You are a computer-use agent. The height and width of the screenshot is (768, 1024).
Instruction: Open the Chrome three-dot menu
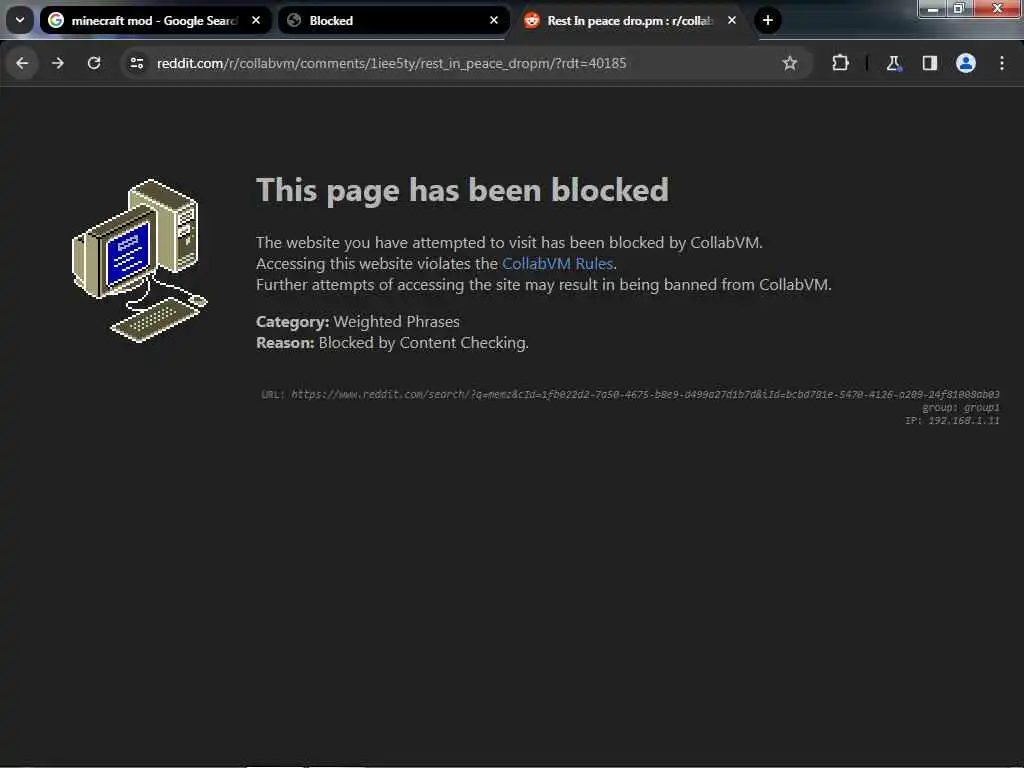pos(1002,63)
